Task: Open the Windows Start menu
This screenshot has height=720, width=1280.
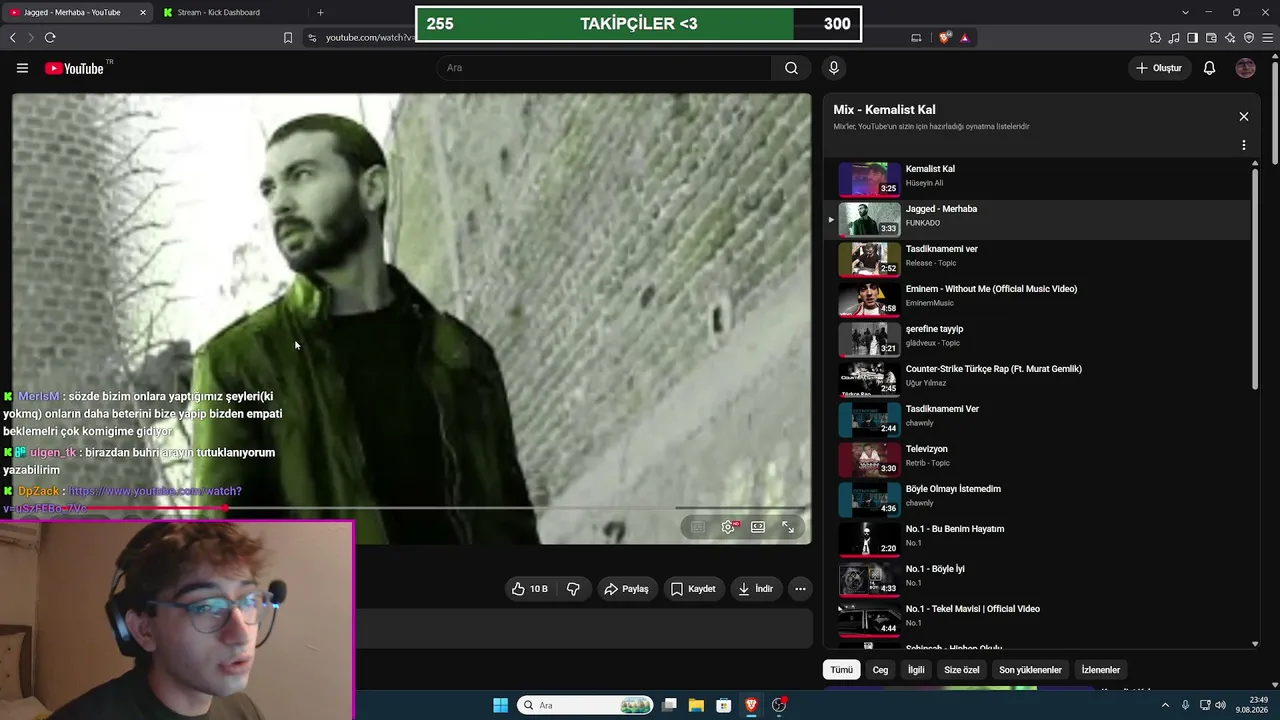Action: [500, 705]
